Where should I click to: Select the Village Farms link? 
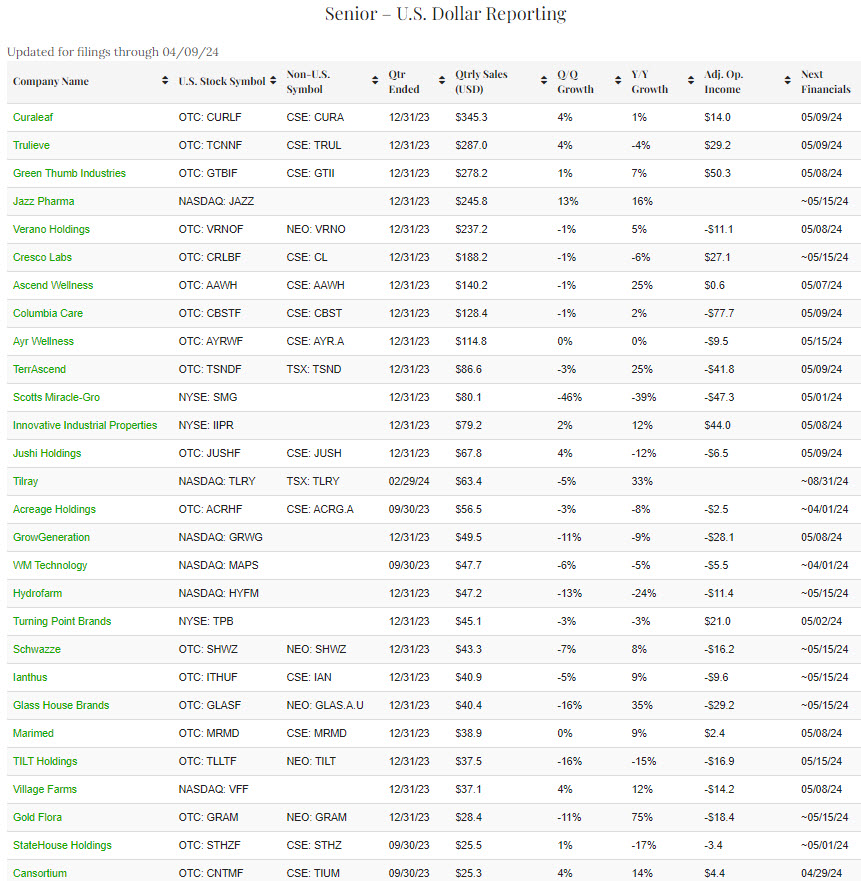tap(45, 789)
